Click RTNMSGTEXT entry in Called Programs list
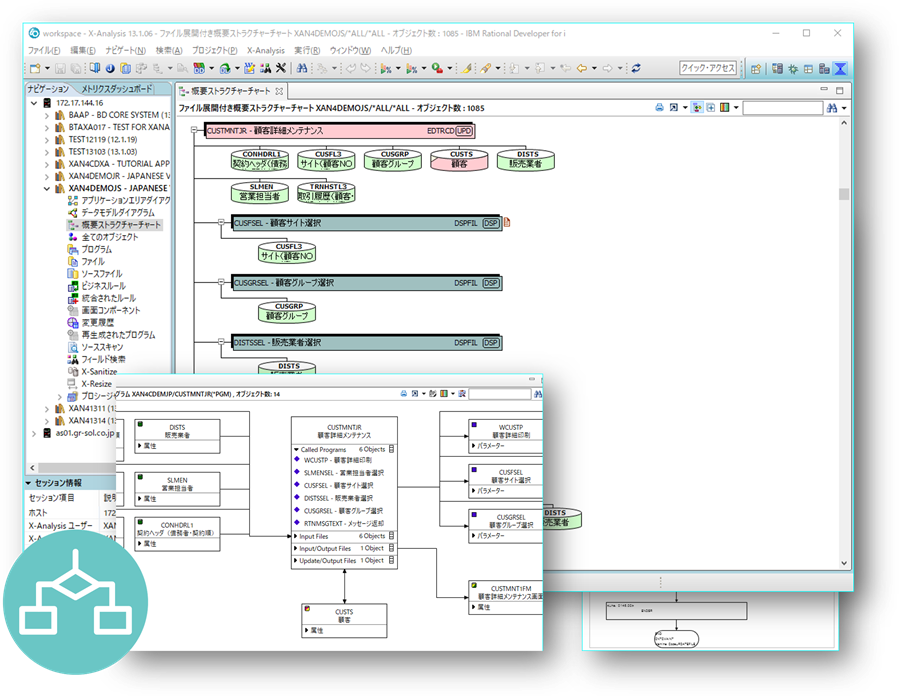This screenshot has height=697, width=900. [x=344, y=523]
